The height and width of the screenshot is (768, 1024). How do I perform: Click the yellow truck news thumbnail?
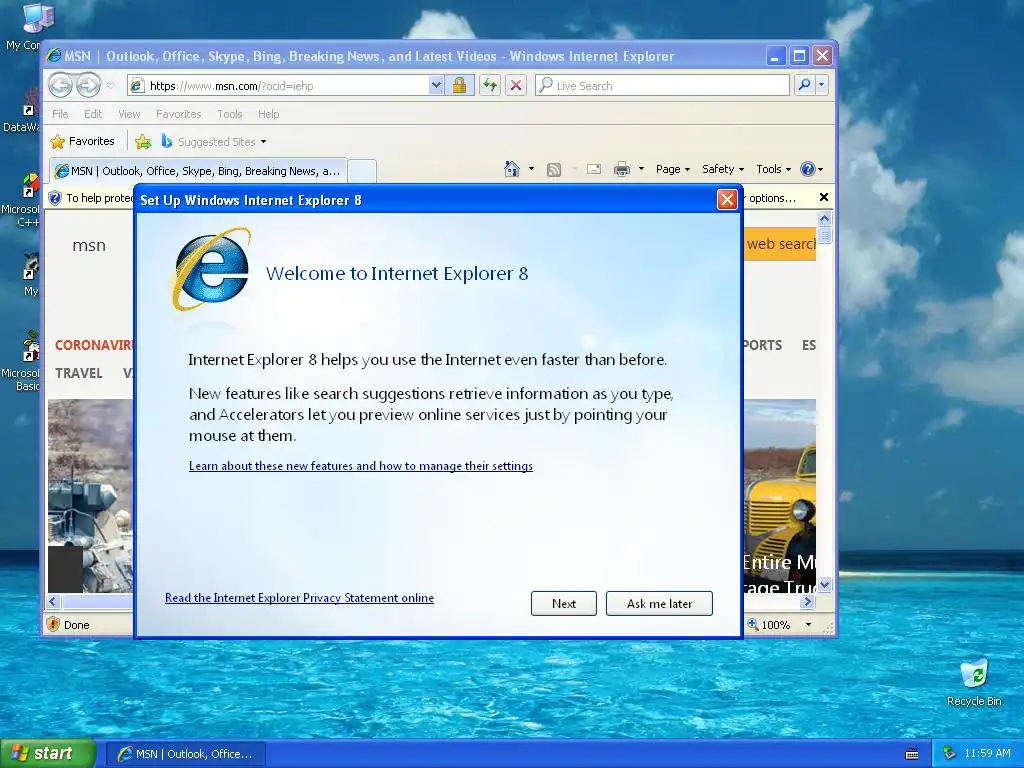pos(780,496)
